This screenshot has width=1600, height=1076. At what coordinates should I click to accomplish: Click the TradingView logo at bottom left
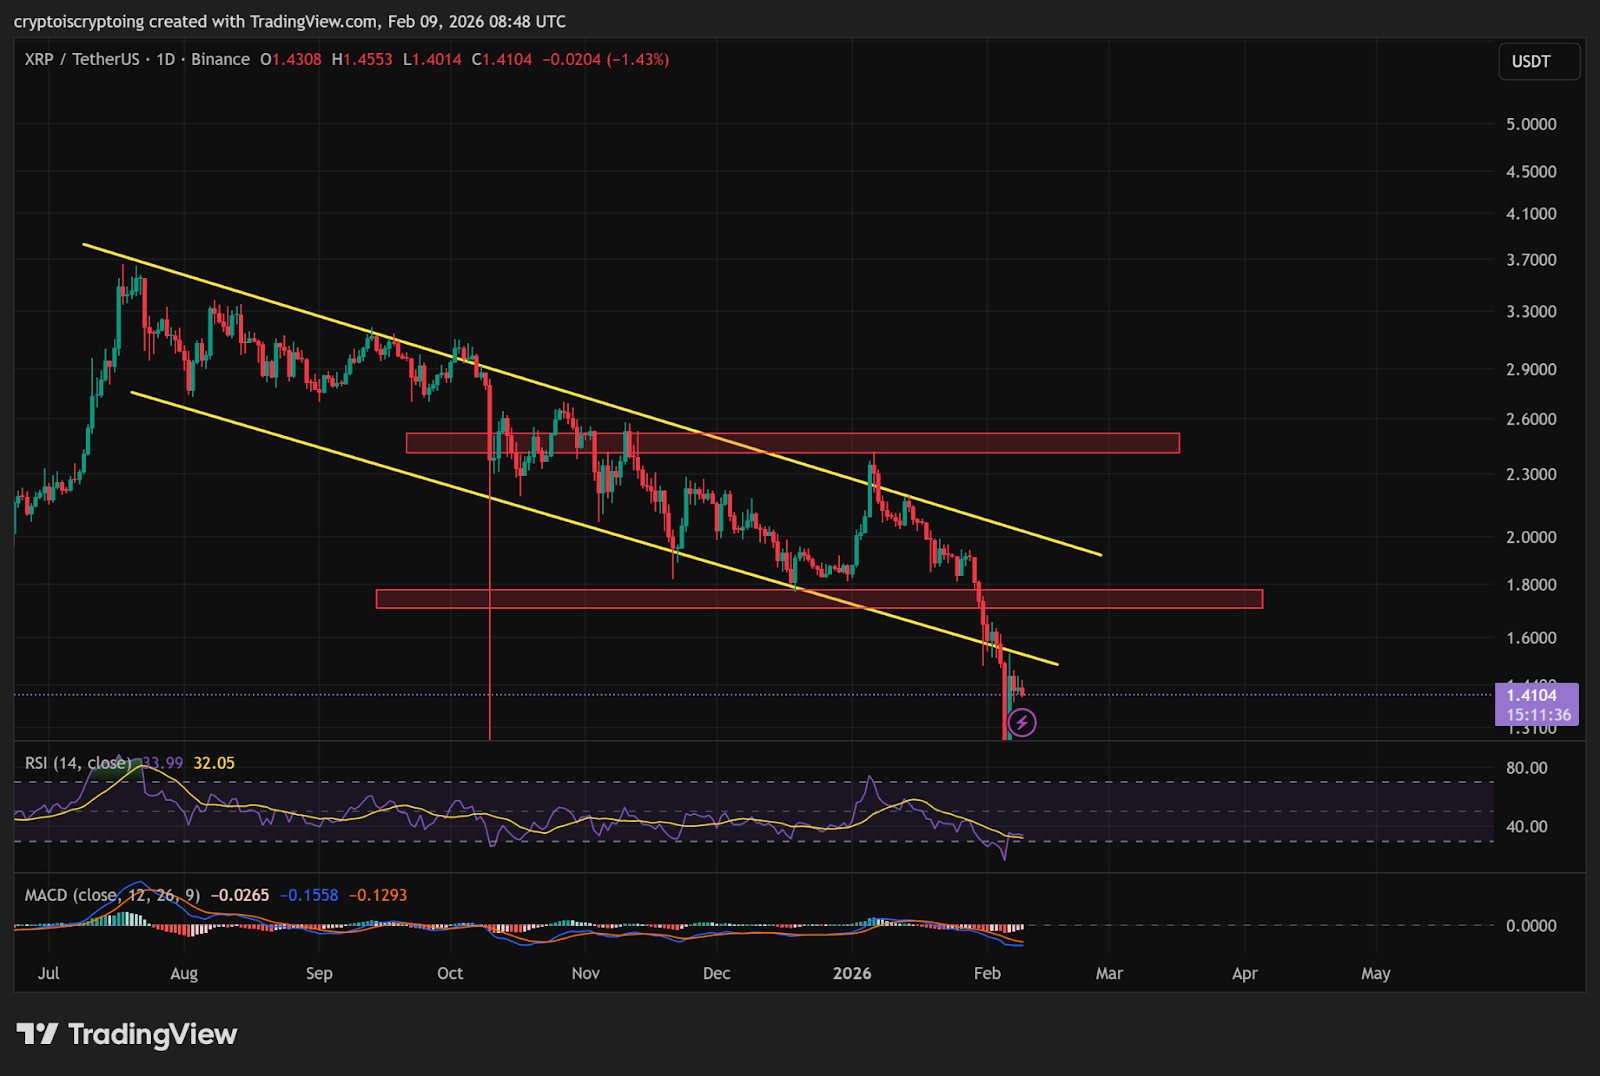coord(127,1034)
